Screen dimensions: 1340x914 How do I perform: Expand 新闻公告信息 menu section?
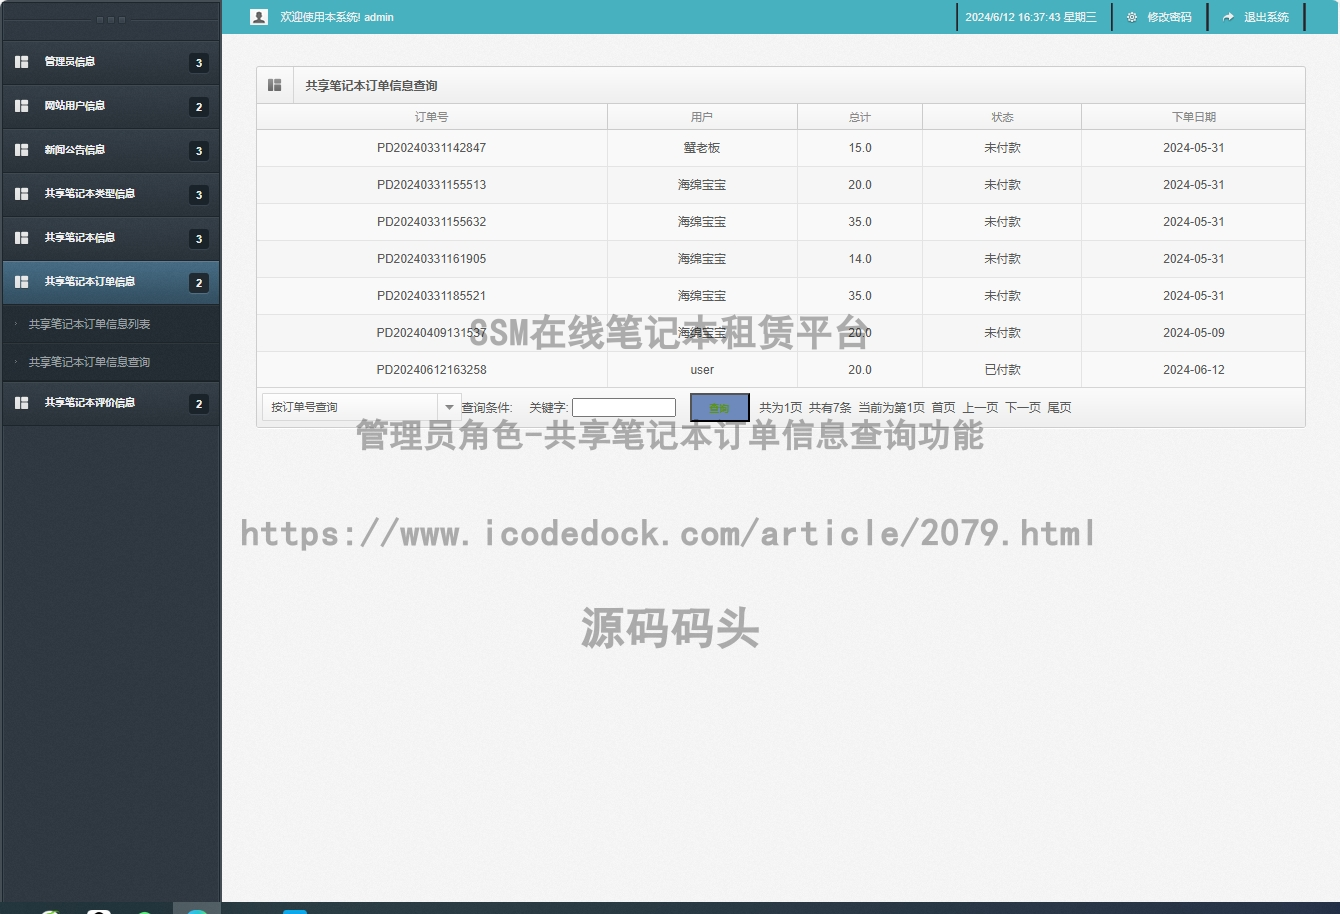coord(110,150)
